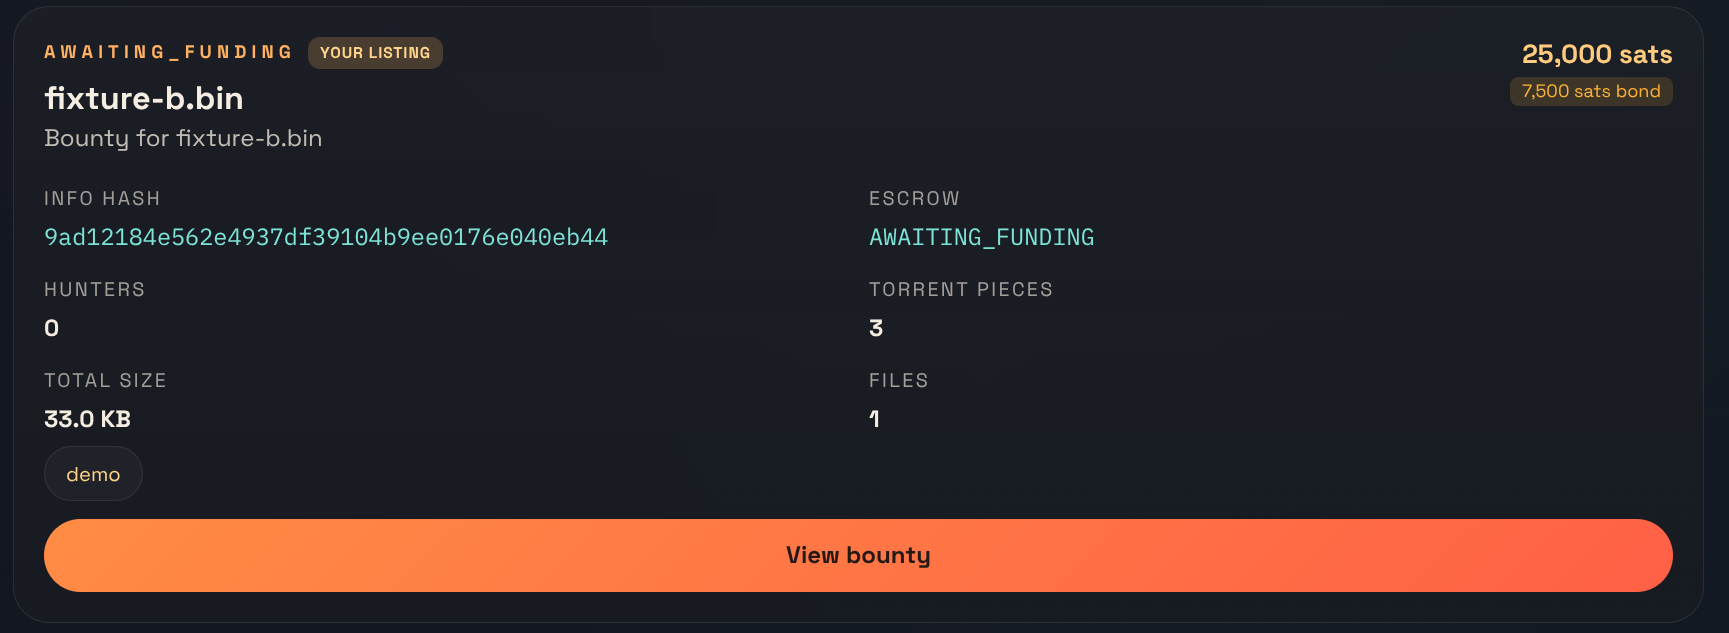Click the FILES field label
Image resolution: width=1729 pixels, height=633 pixels.
(898, 380)
